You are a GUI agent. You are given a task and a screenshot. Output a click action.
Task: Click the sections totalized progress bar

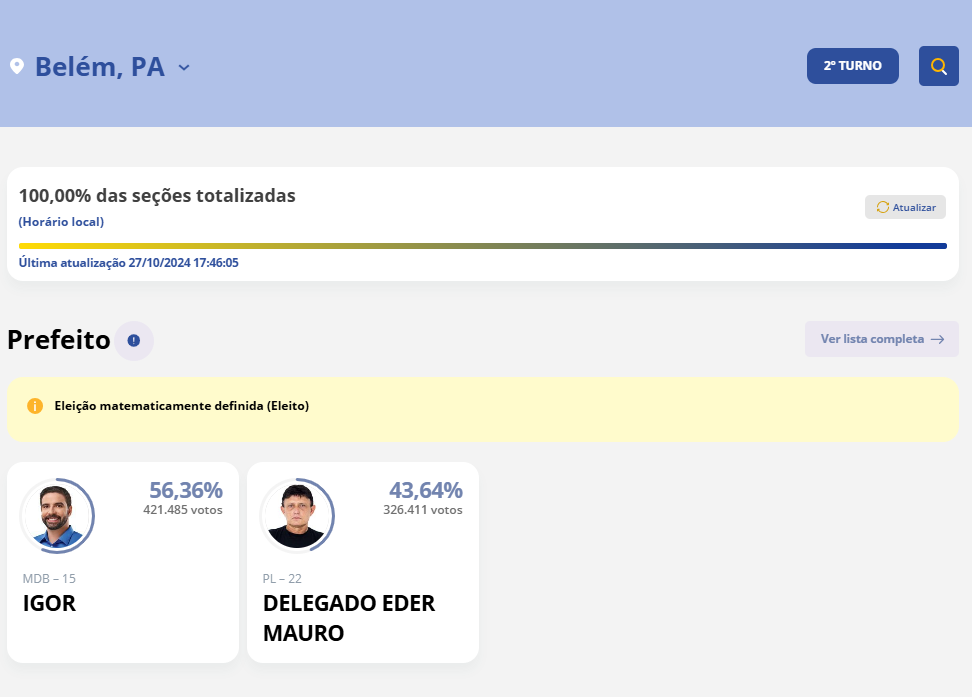[482, 245]
